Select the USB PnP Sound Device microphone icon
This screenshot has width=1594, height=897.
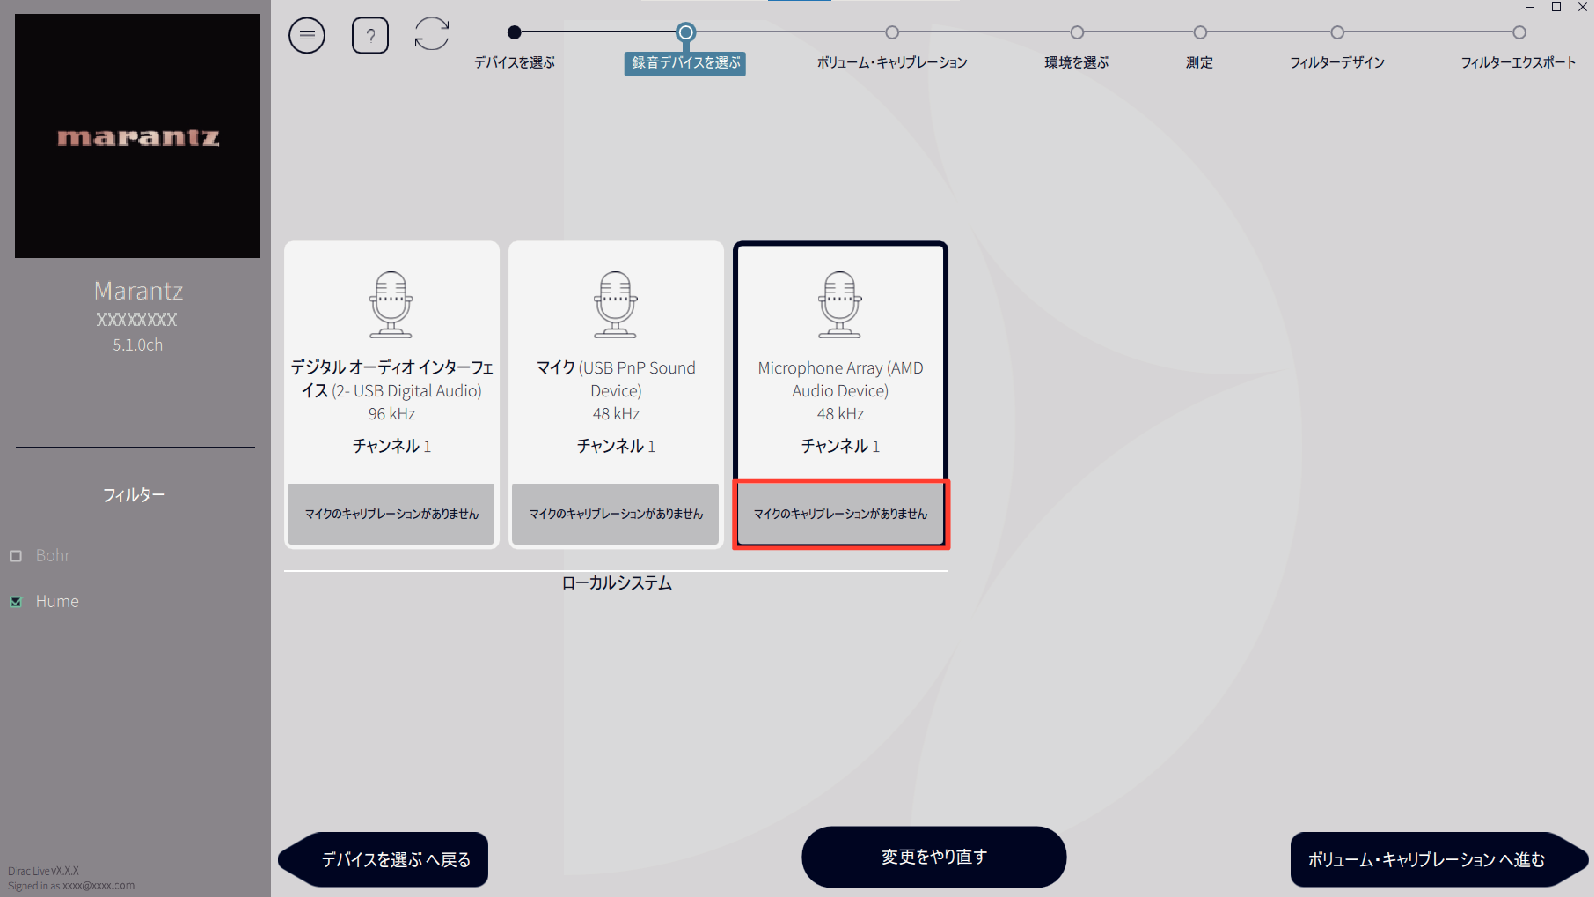(x=616, y=304)
